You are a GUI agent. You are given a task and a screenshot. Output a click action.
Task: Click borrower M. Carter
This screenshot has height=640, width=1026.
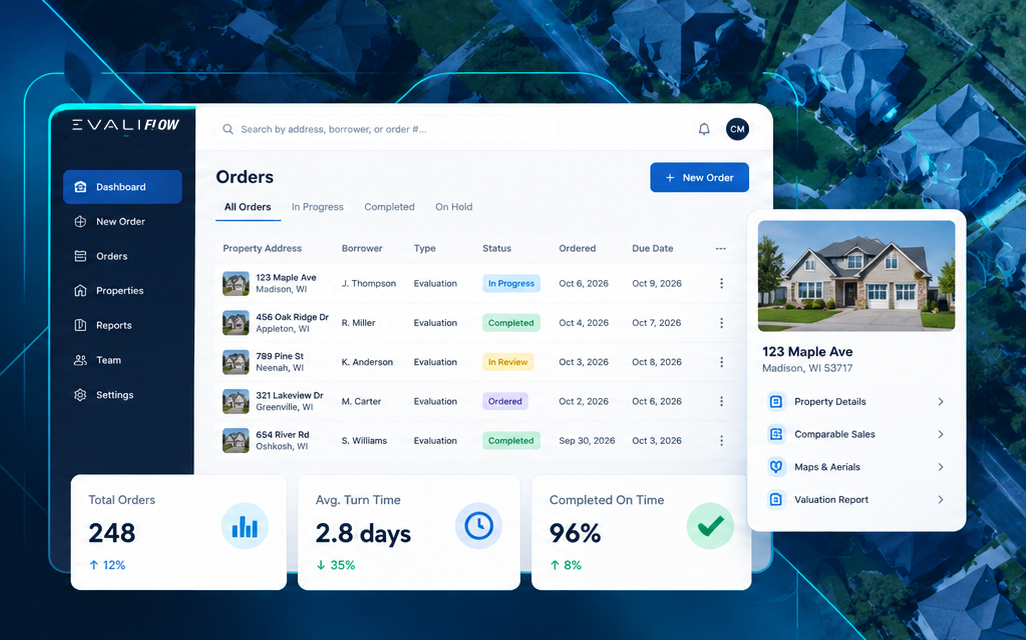[361, 401]
